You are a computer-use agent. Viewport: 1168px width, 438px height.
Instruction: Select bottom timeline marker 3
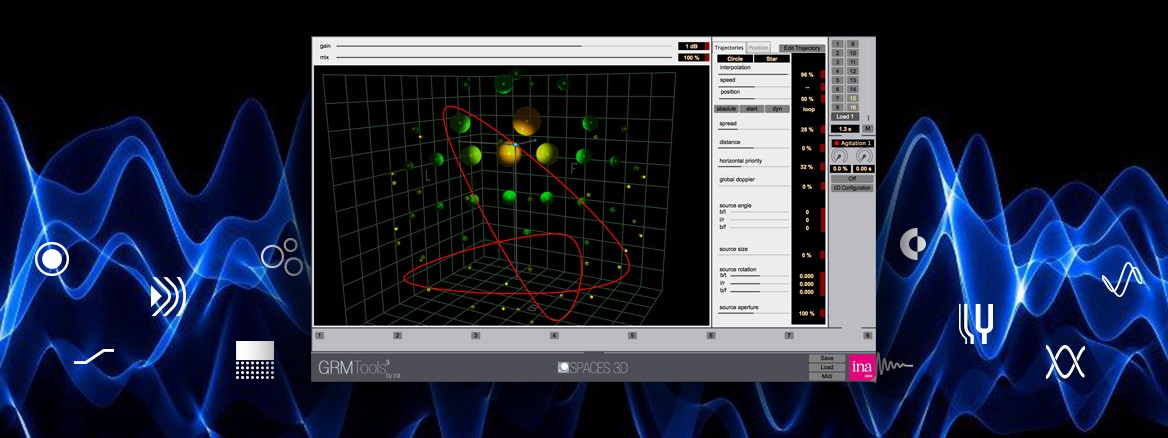coord(475,336)
